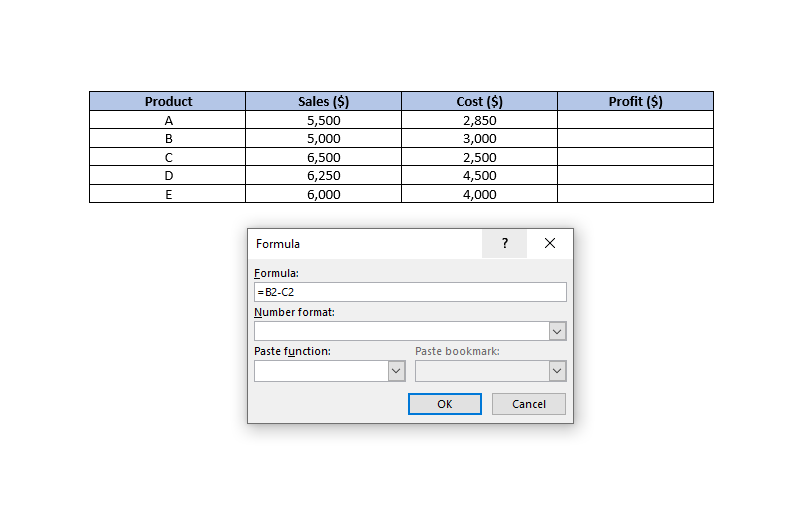804x508 pixels.
Task: Select the Product header cell
Action: (168, 101)
